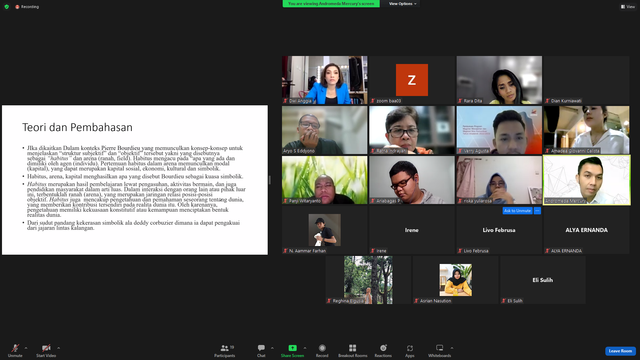Screen dimensions: 640x360
Task: Open the View Options dropdown
Action: (x=402, y=4)
